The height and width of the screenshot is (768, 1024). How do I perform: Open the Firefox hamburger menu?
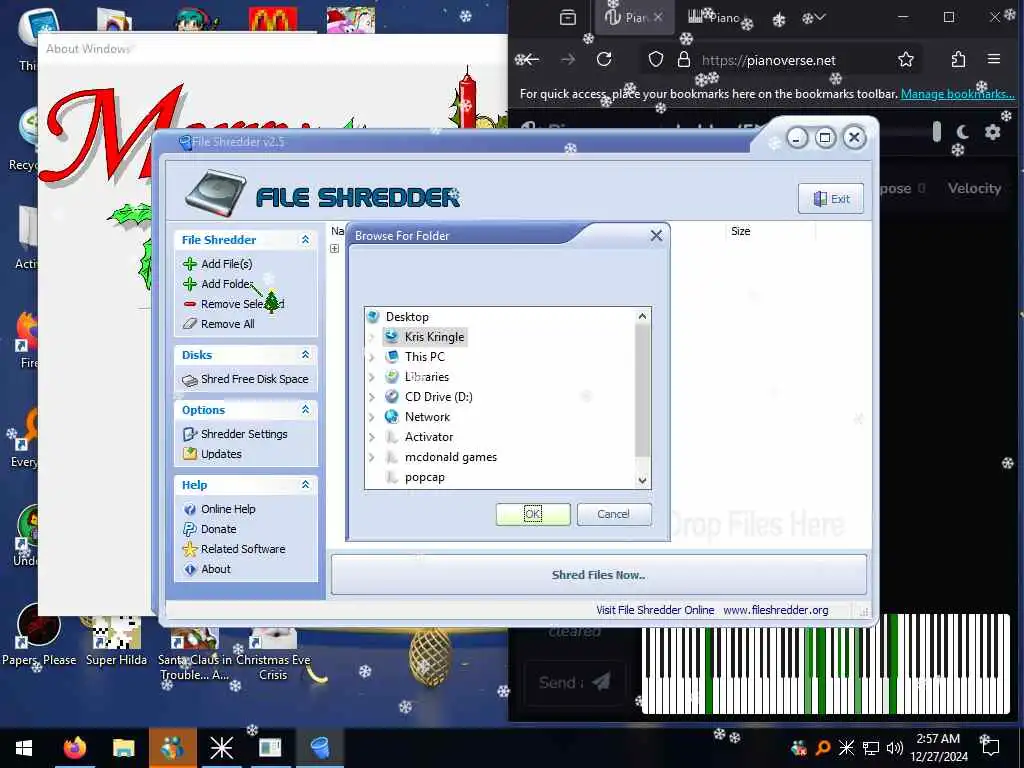coord(994,59)
